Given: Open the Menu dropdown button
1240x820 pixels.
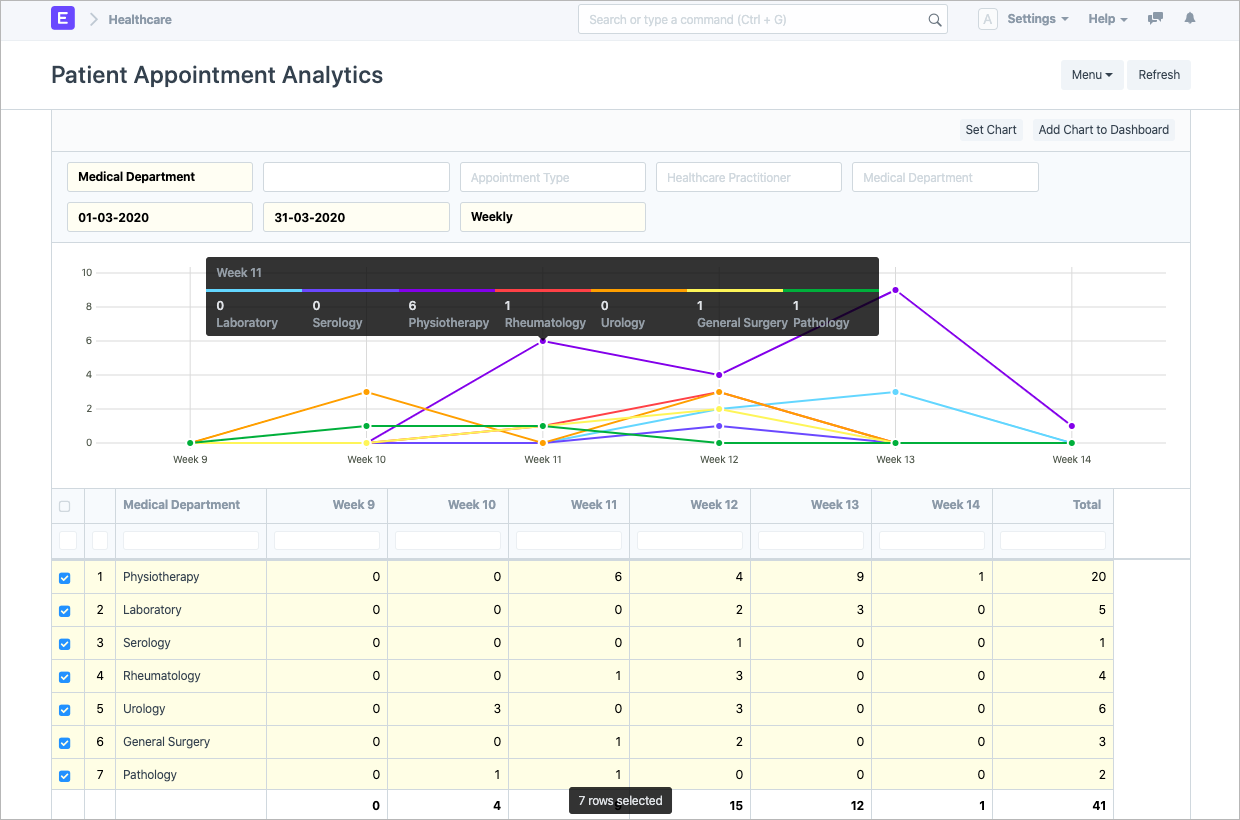Looking at the screenshot, I should point(1091,75).
